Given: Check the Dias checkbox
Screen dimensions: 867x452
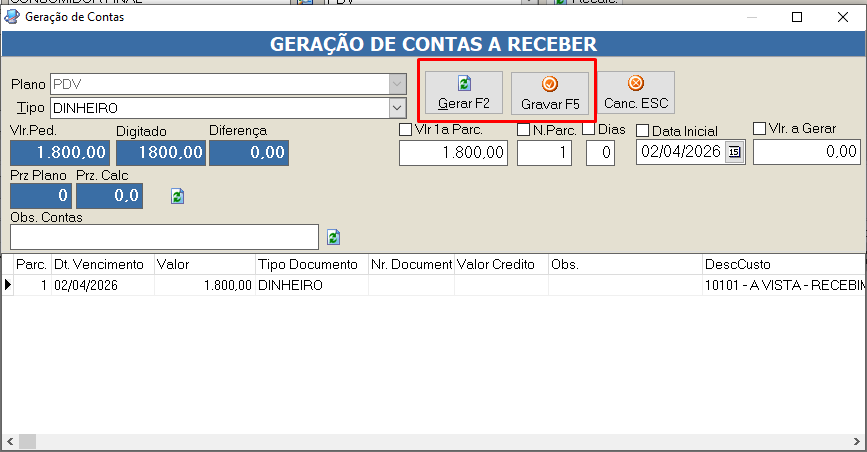Looking at the screenshot, I should [x=588, y=129].
